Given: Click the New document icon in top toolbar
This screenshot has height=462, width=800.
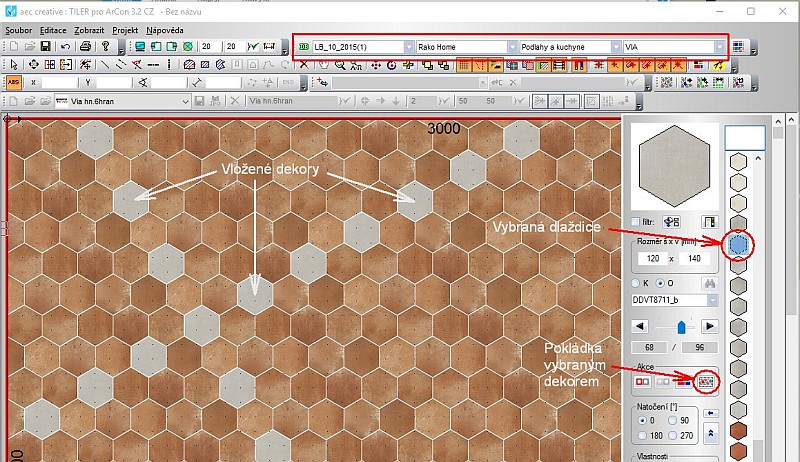Looking at the screenshot, I should coord(14,46).
